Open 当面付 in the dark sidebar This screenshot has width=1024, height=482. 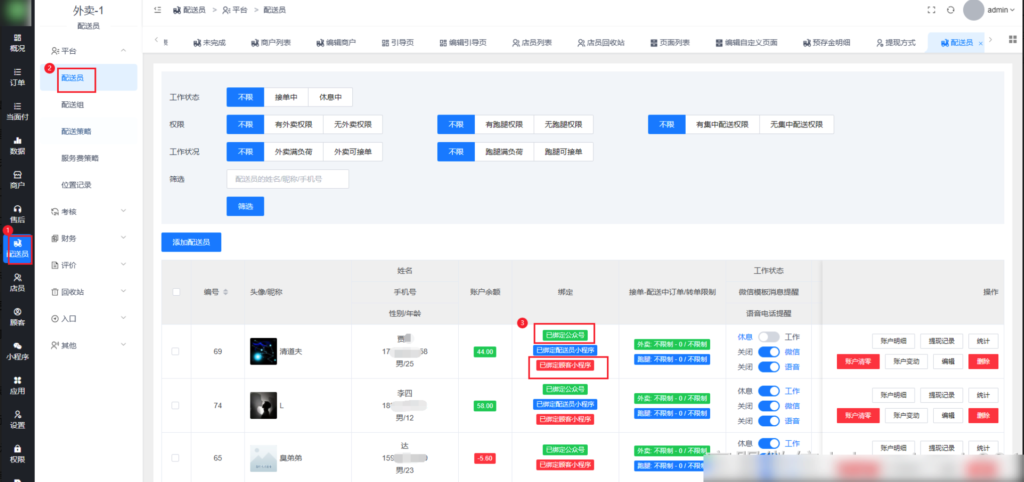[18, 112]
